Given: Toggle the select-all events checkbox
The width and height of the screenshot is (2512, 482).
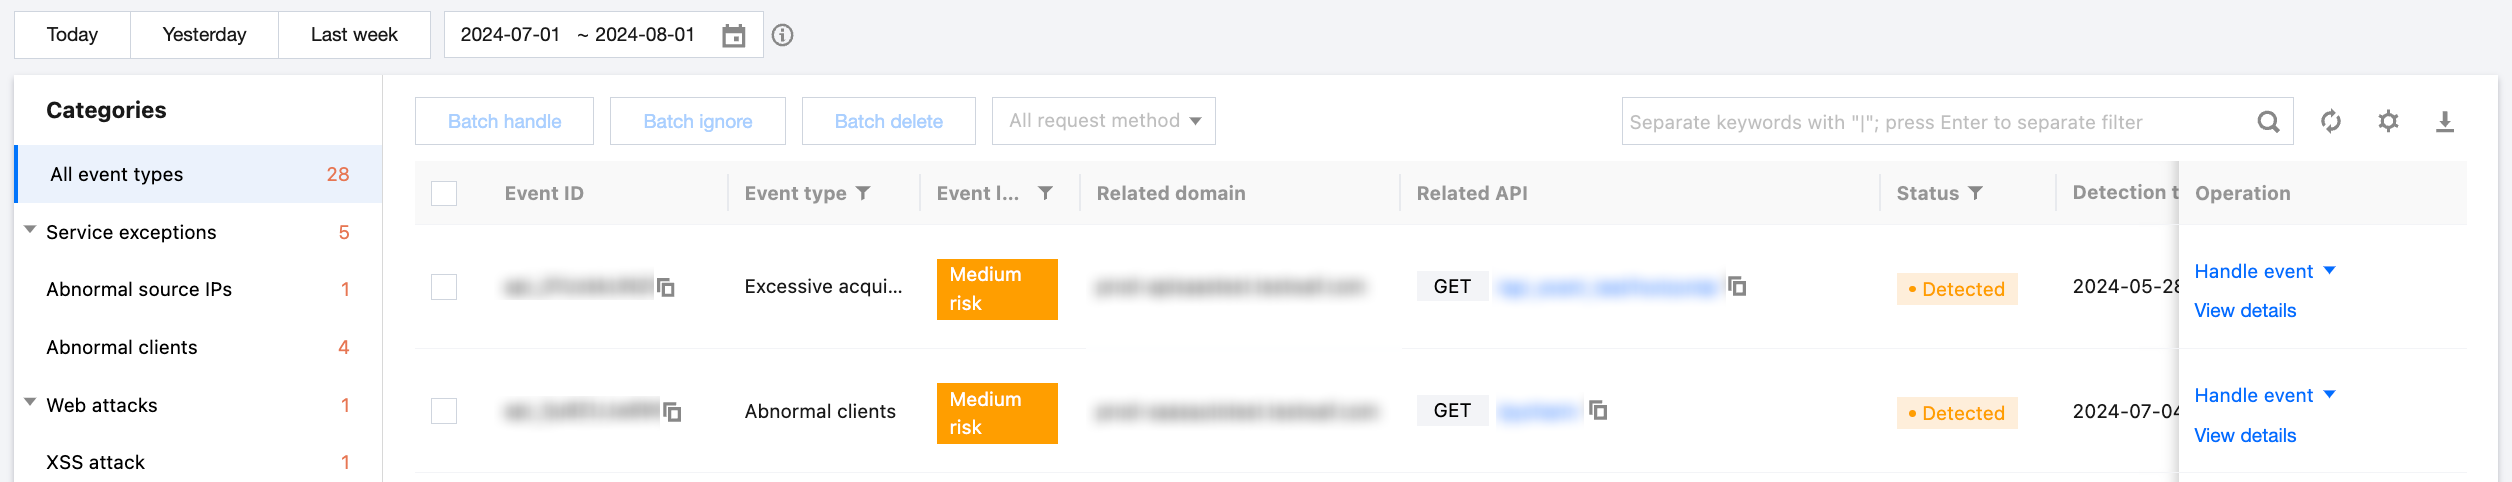Looking at the screenshot, I should [444, 193].
